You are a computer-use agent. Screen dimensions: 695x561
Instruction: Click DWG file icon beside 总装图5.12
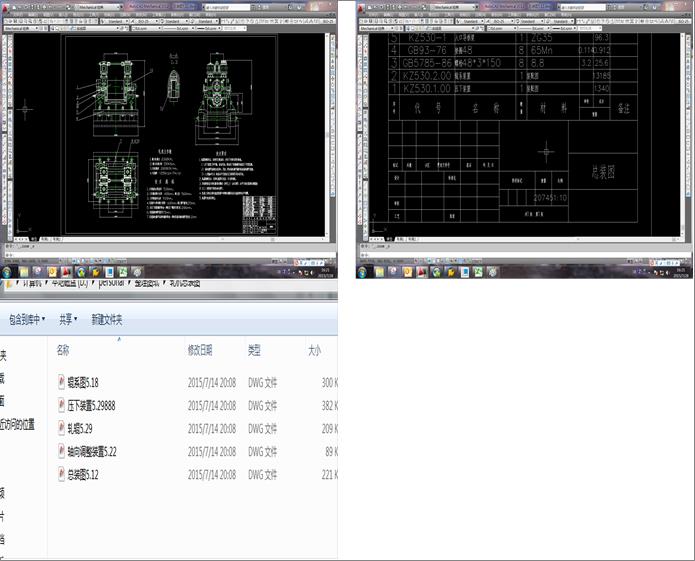[61, 475]
